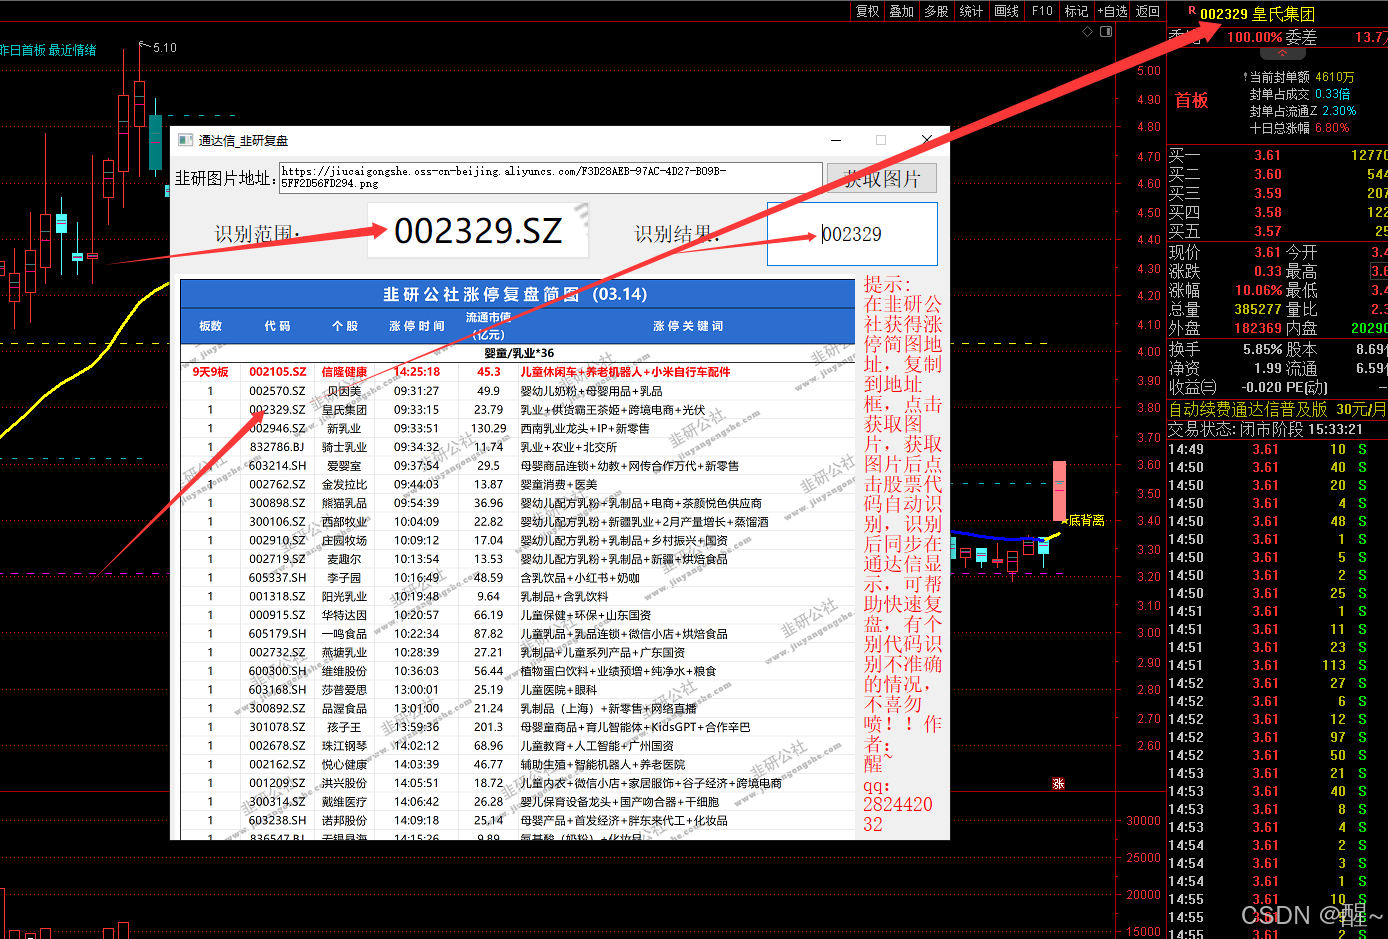Toggle the side panel layout icon
This screenshot has width=1388, height=939.
coord(1106,31)
